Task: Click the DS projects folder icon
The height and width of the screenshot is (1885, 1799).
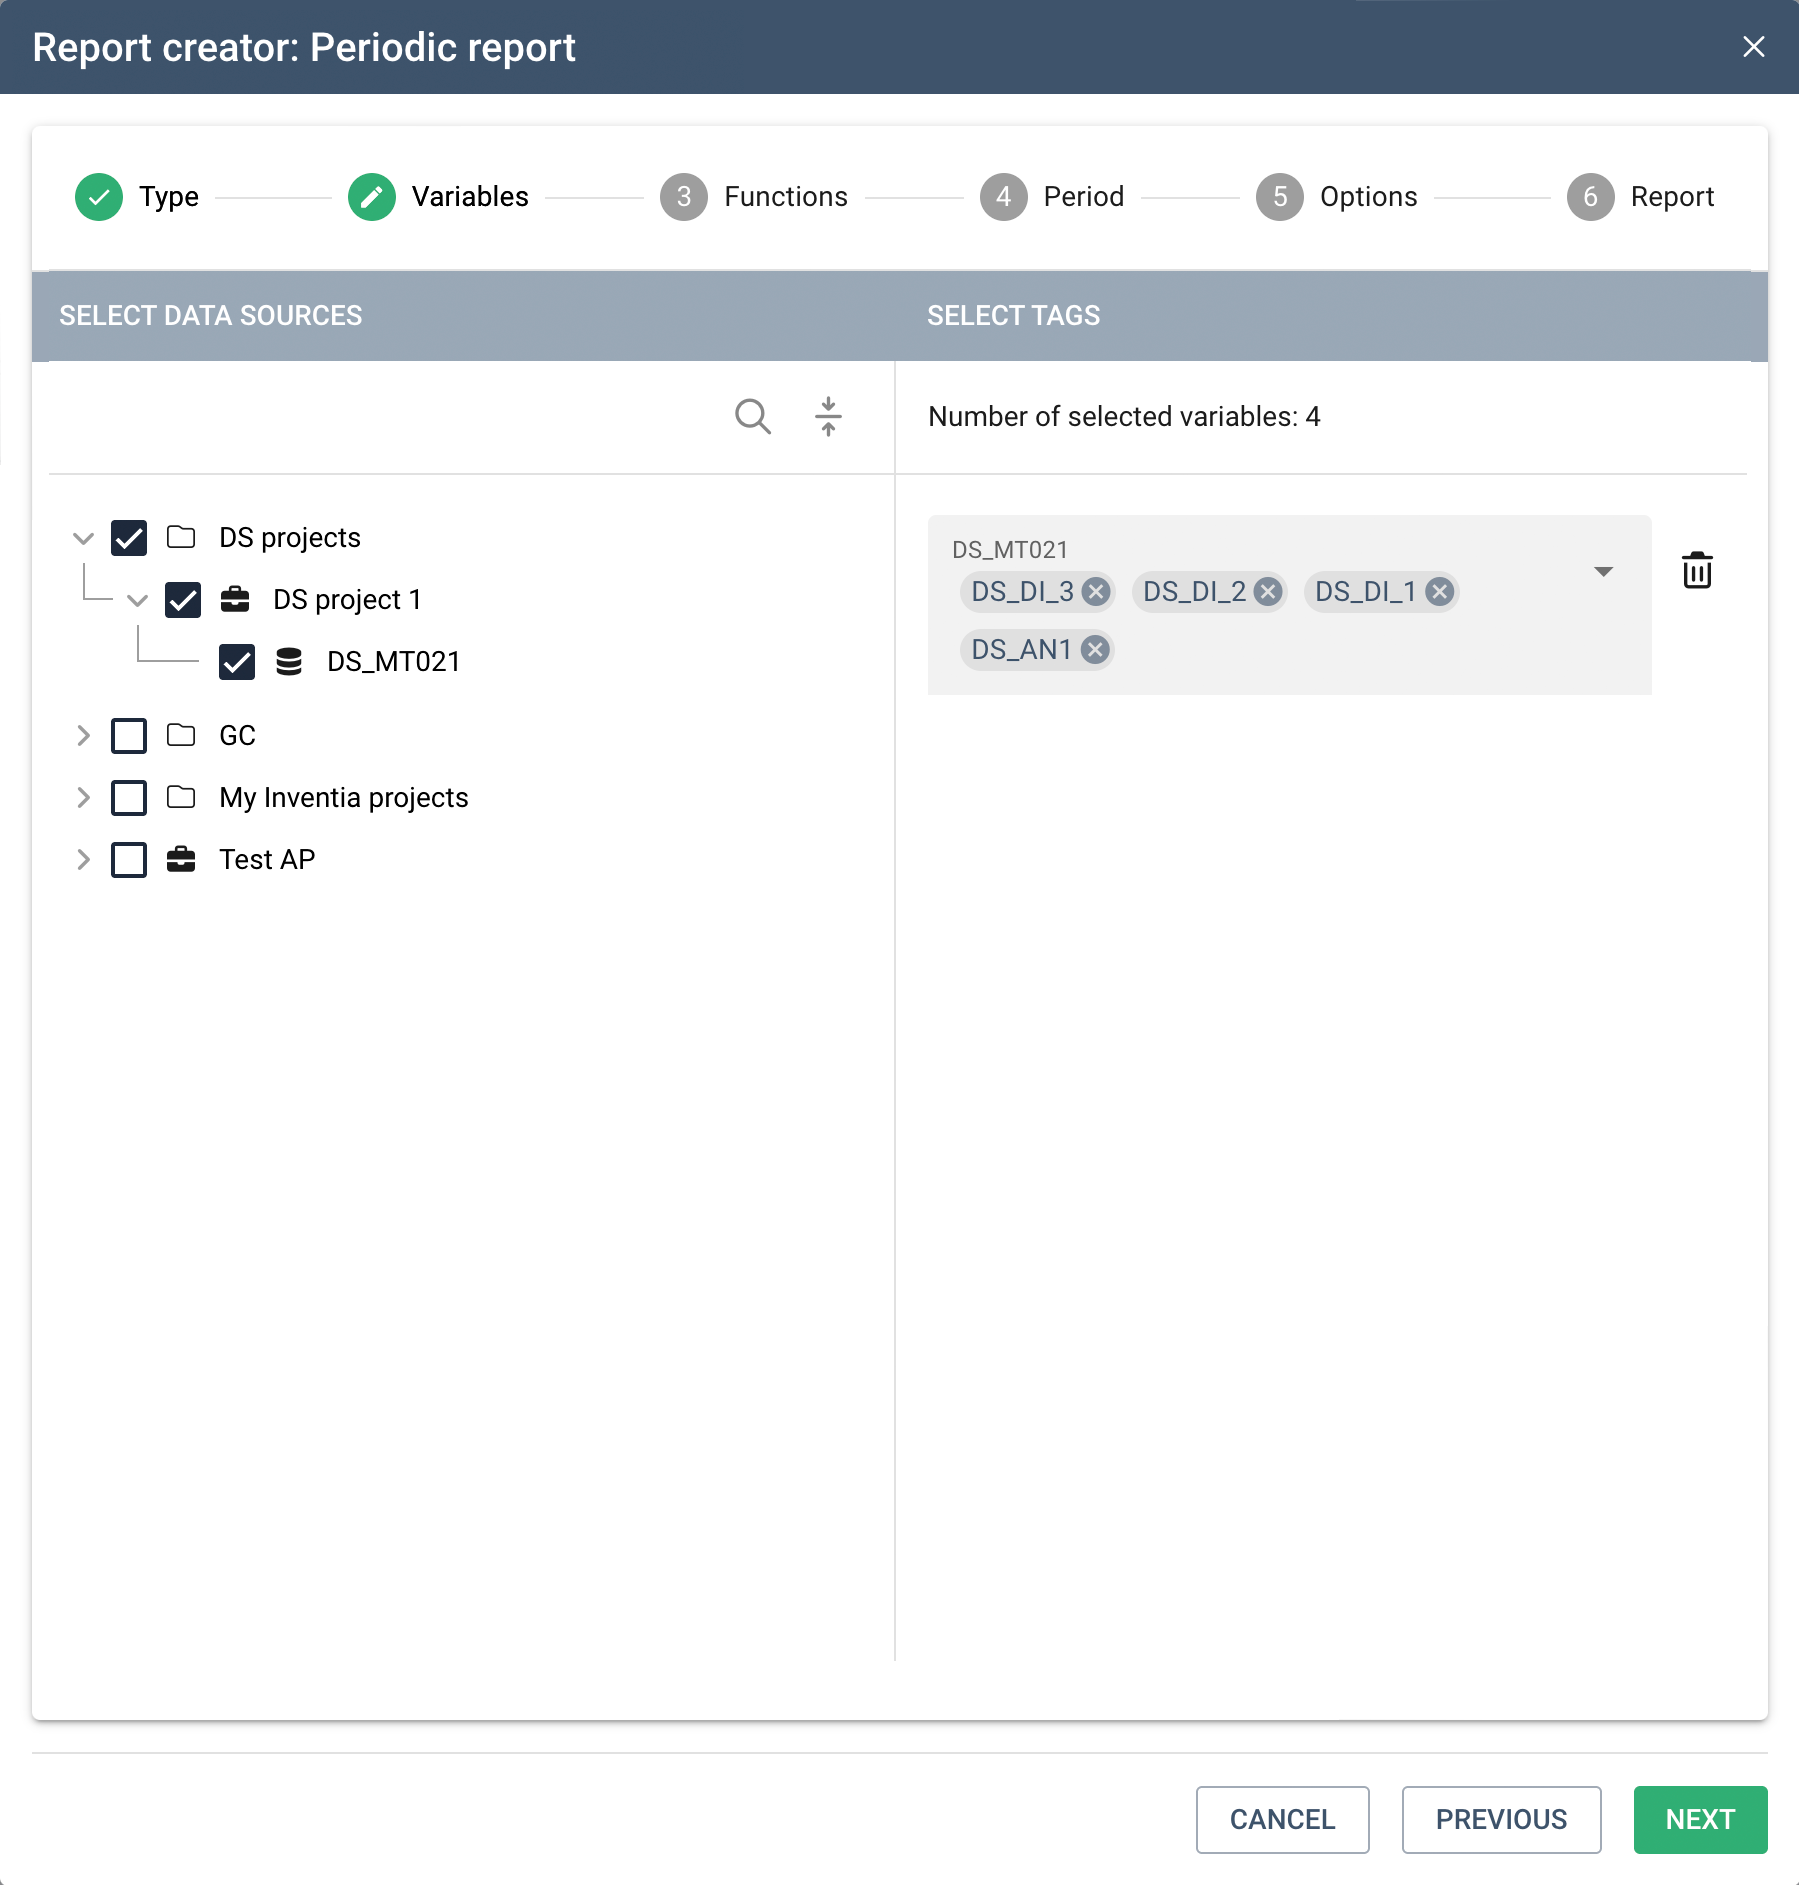Action: (x=181, y=537)
